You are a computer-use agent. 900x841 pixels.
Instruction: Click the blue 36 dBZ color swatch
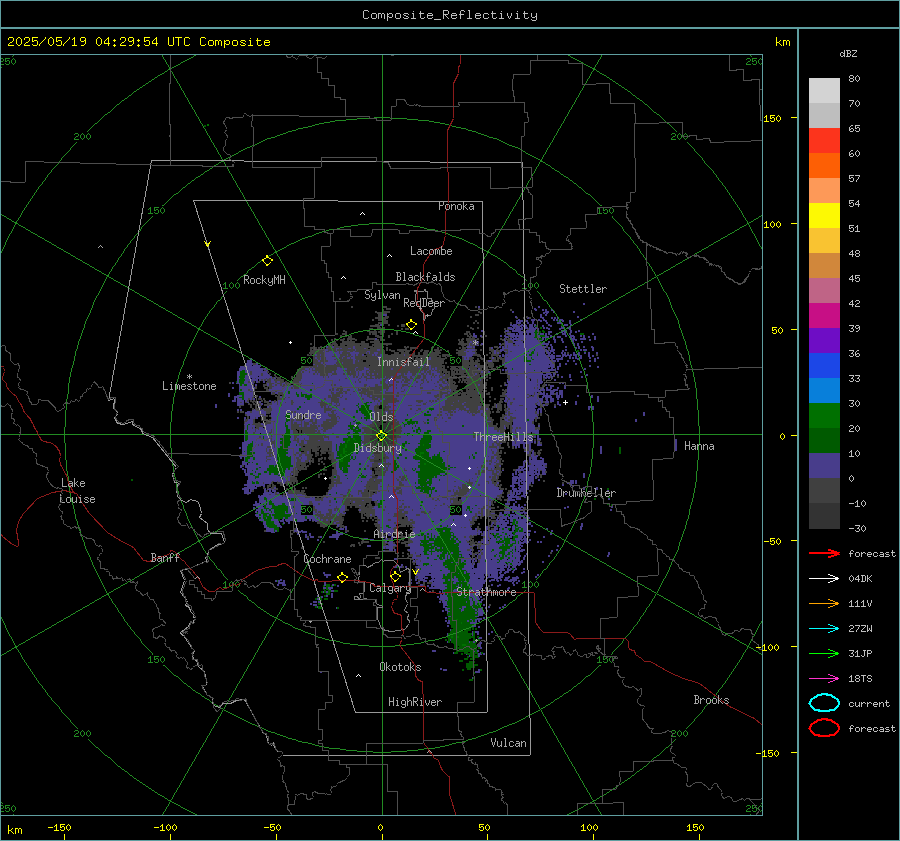[824, 366]
